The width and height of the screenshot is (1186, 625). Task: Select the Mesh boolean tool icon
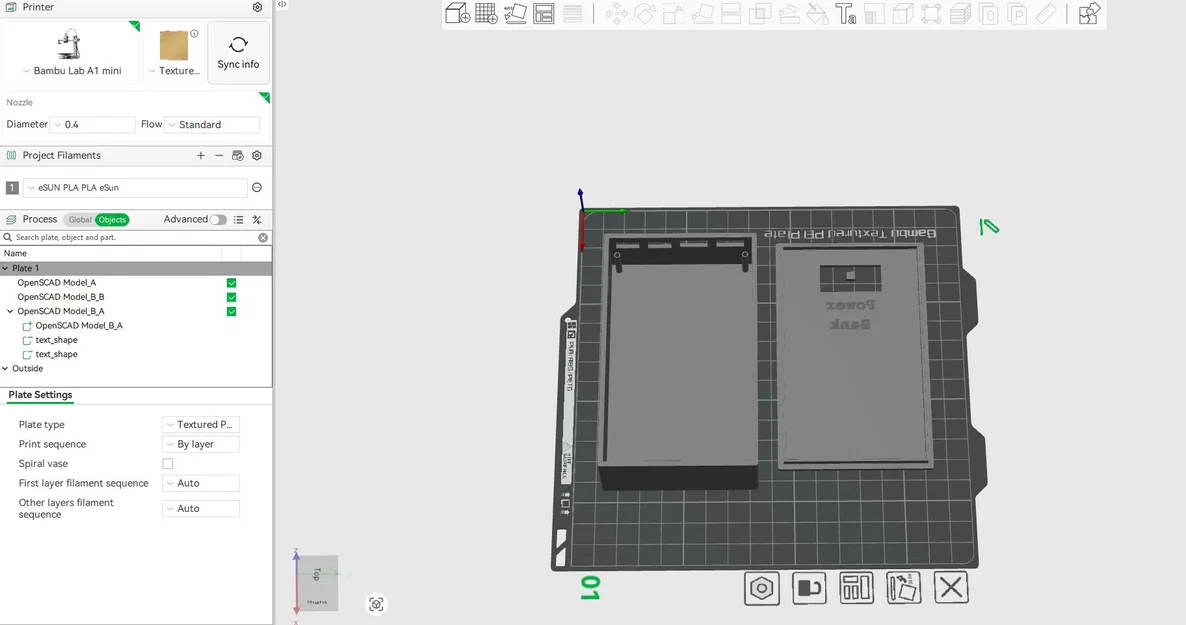760,14
